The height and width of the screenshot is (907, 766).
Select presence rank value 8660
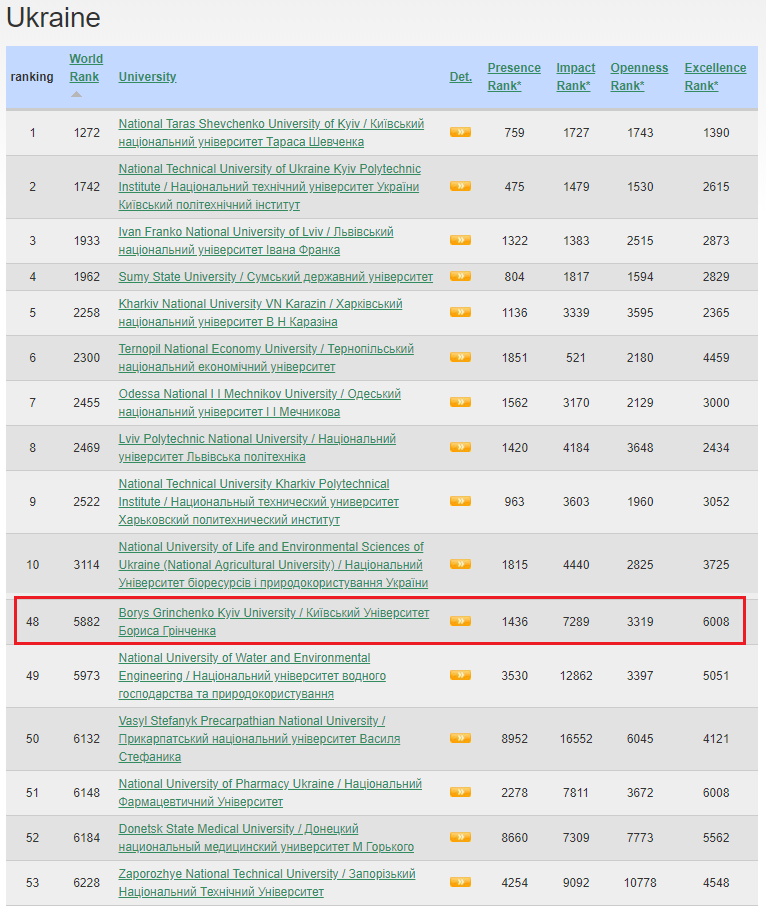click(514, 838)
